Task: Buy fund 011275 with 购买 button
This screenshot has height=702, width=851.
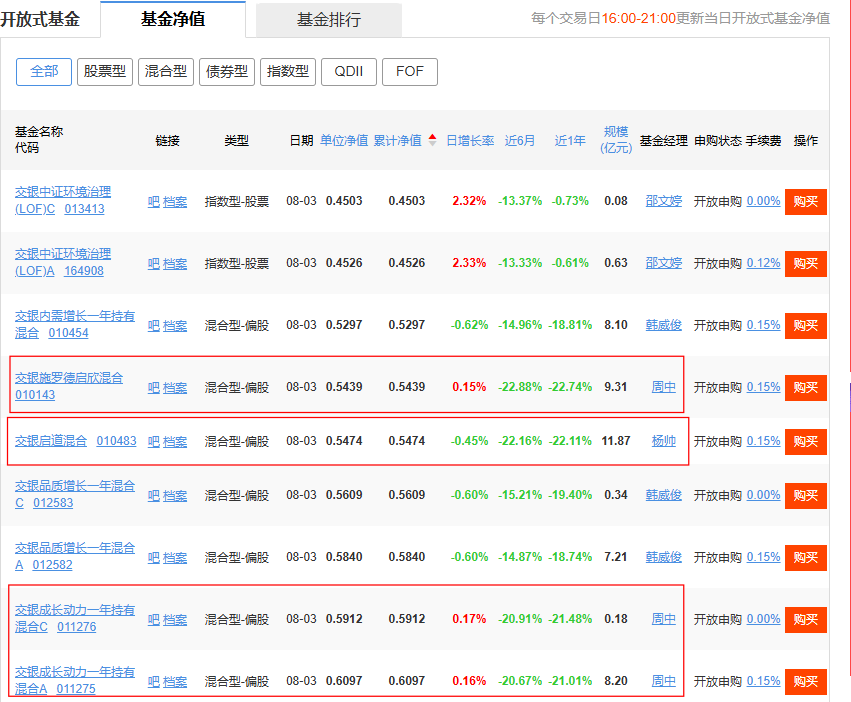Action: click(x=806, y=681)
